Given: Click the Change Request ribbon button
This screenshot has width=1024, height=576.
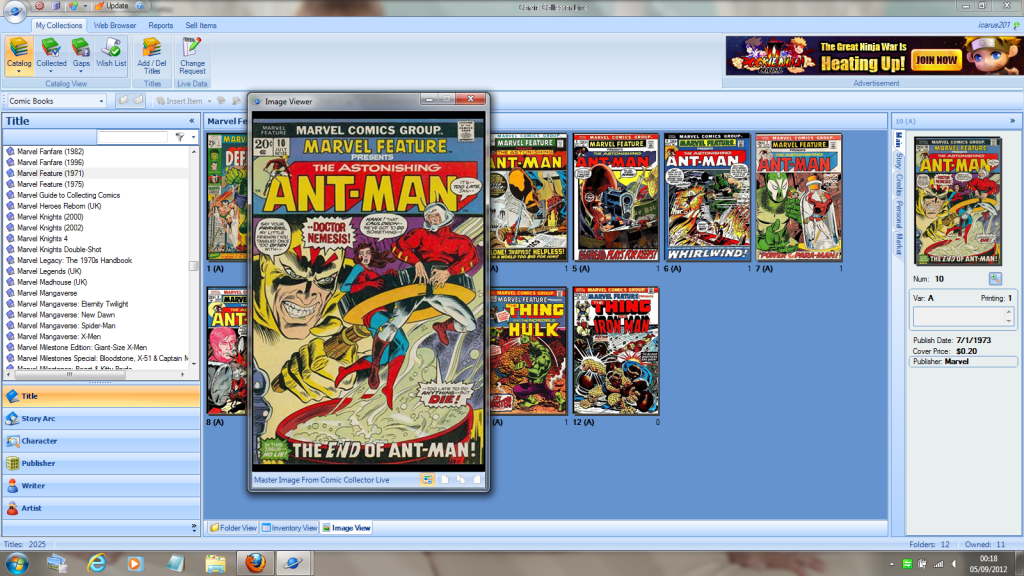Looking at the screenshot, I should click(x=192, y=56).
